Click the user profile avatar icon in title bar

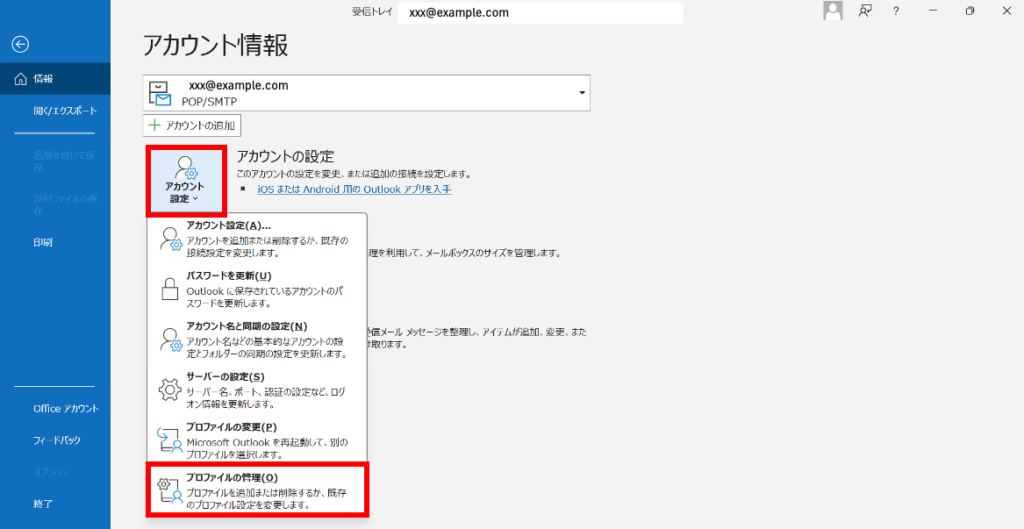(x=831, y=11)
